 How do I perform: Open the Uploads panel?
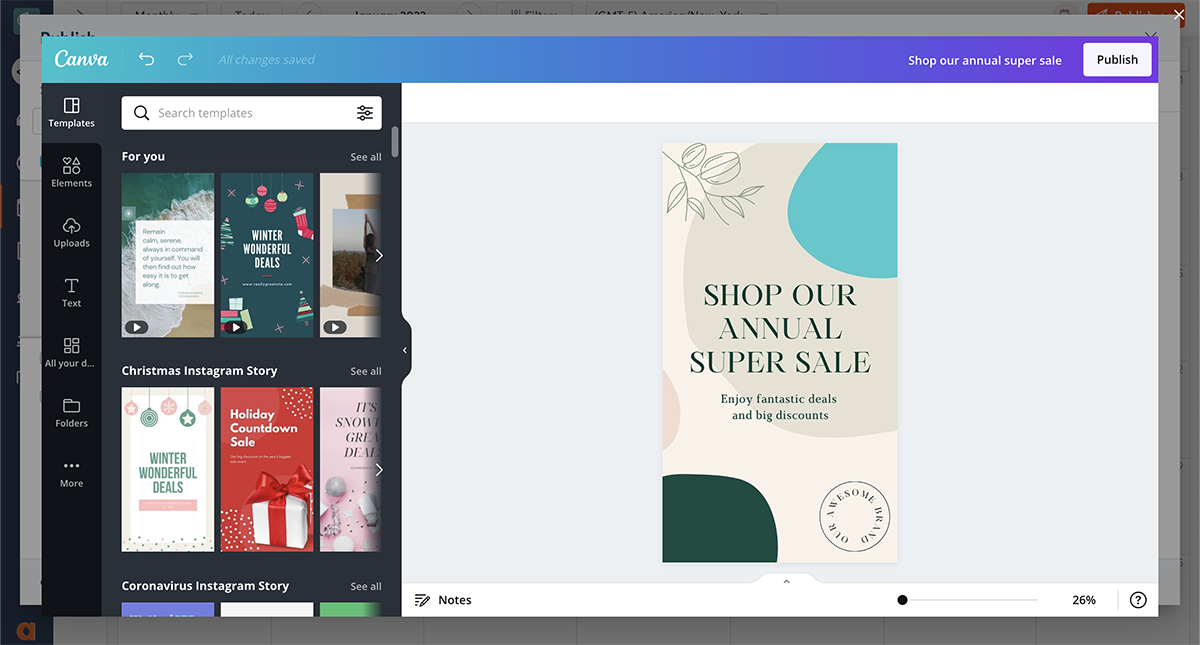[x=71, y=232]
